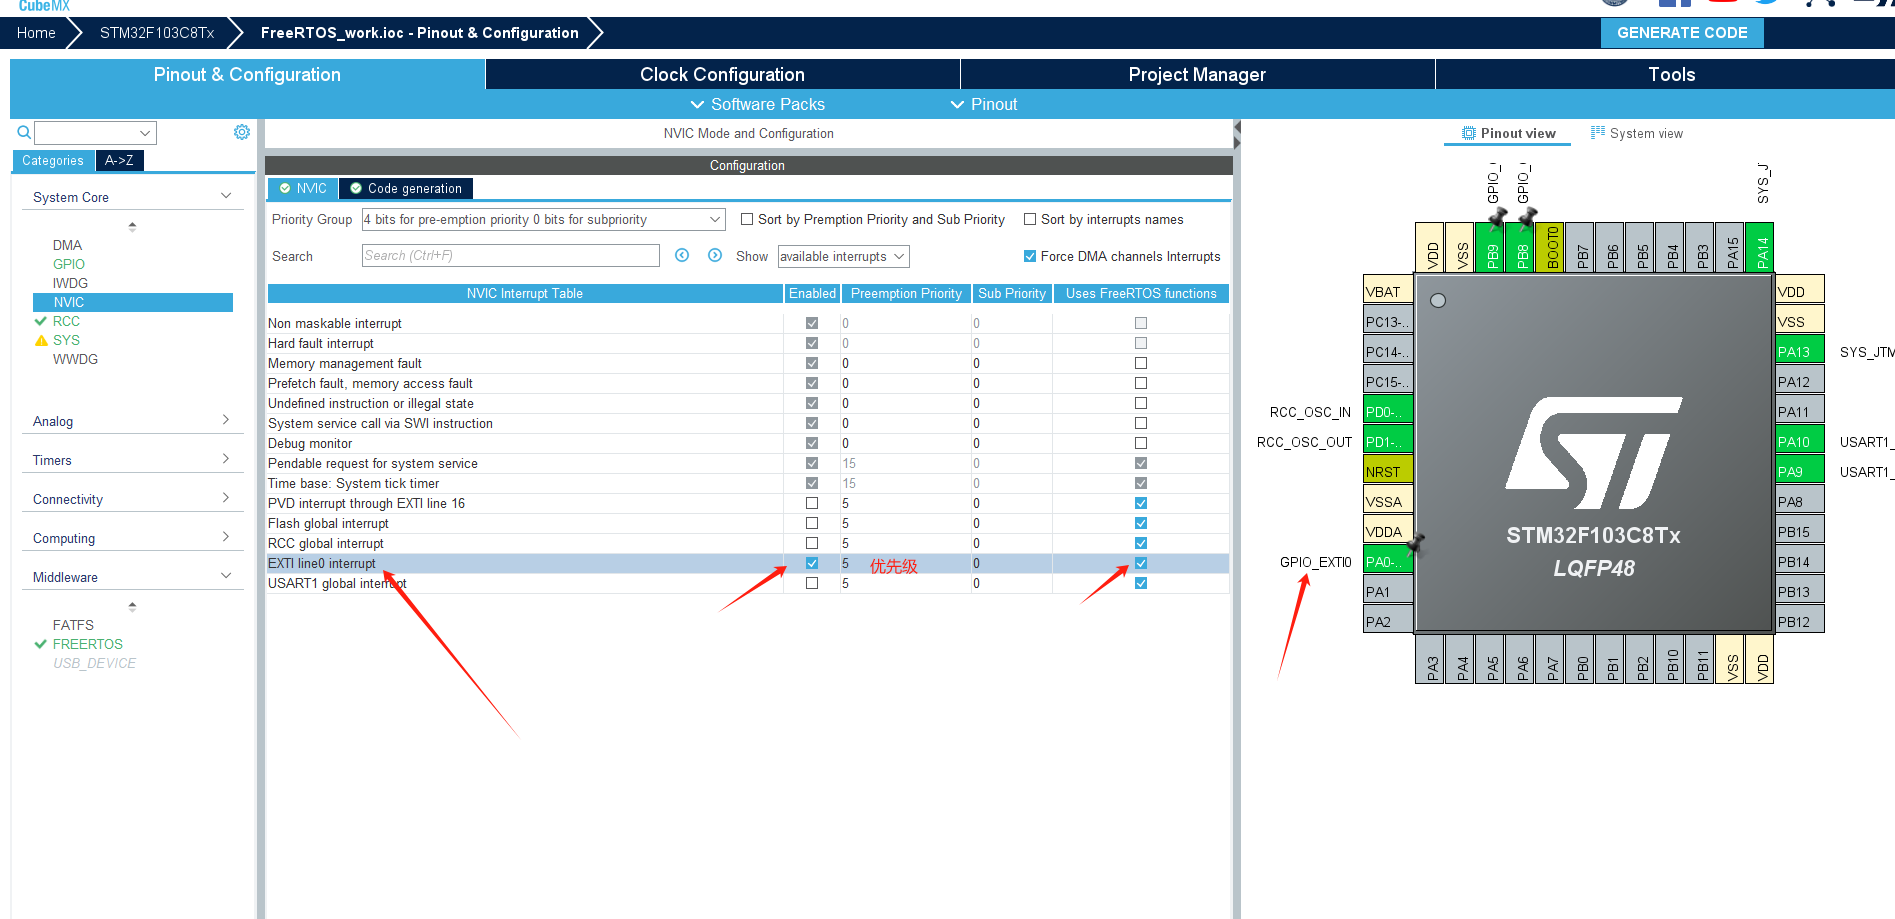
Task: Enable PVD interrupt through EXTI line 16
Action: 812,503
